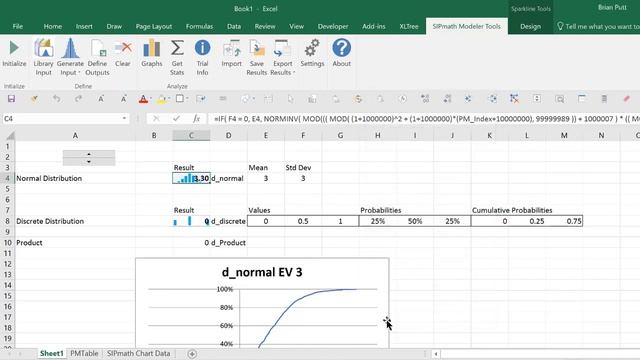The width and height of the screenshot is (640, 360).
Task: Open the About help icon
Action: click(342, 48)
